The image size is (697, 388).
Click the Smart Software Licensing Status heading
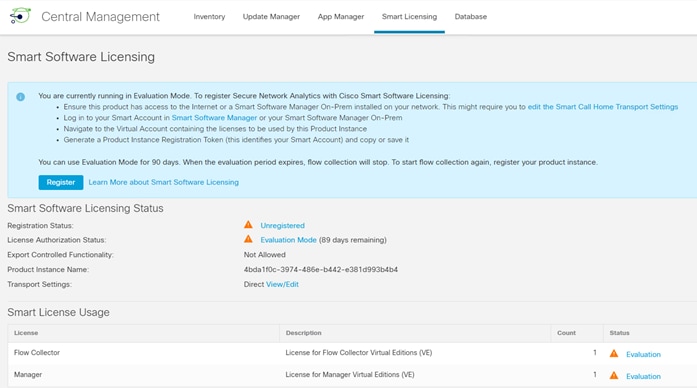[85, 208]
